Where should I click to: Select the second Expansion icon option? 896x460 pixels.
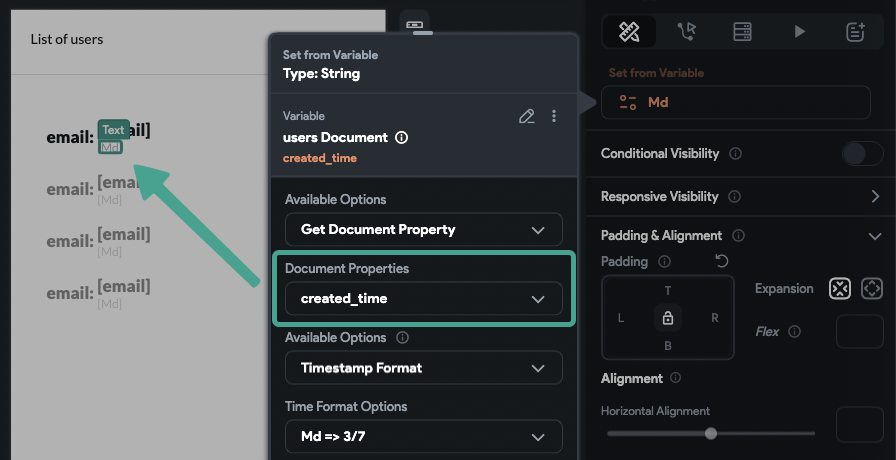872,289
